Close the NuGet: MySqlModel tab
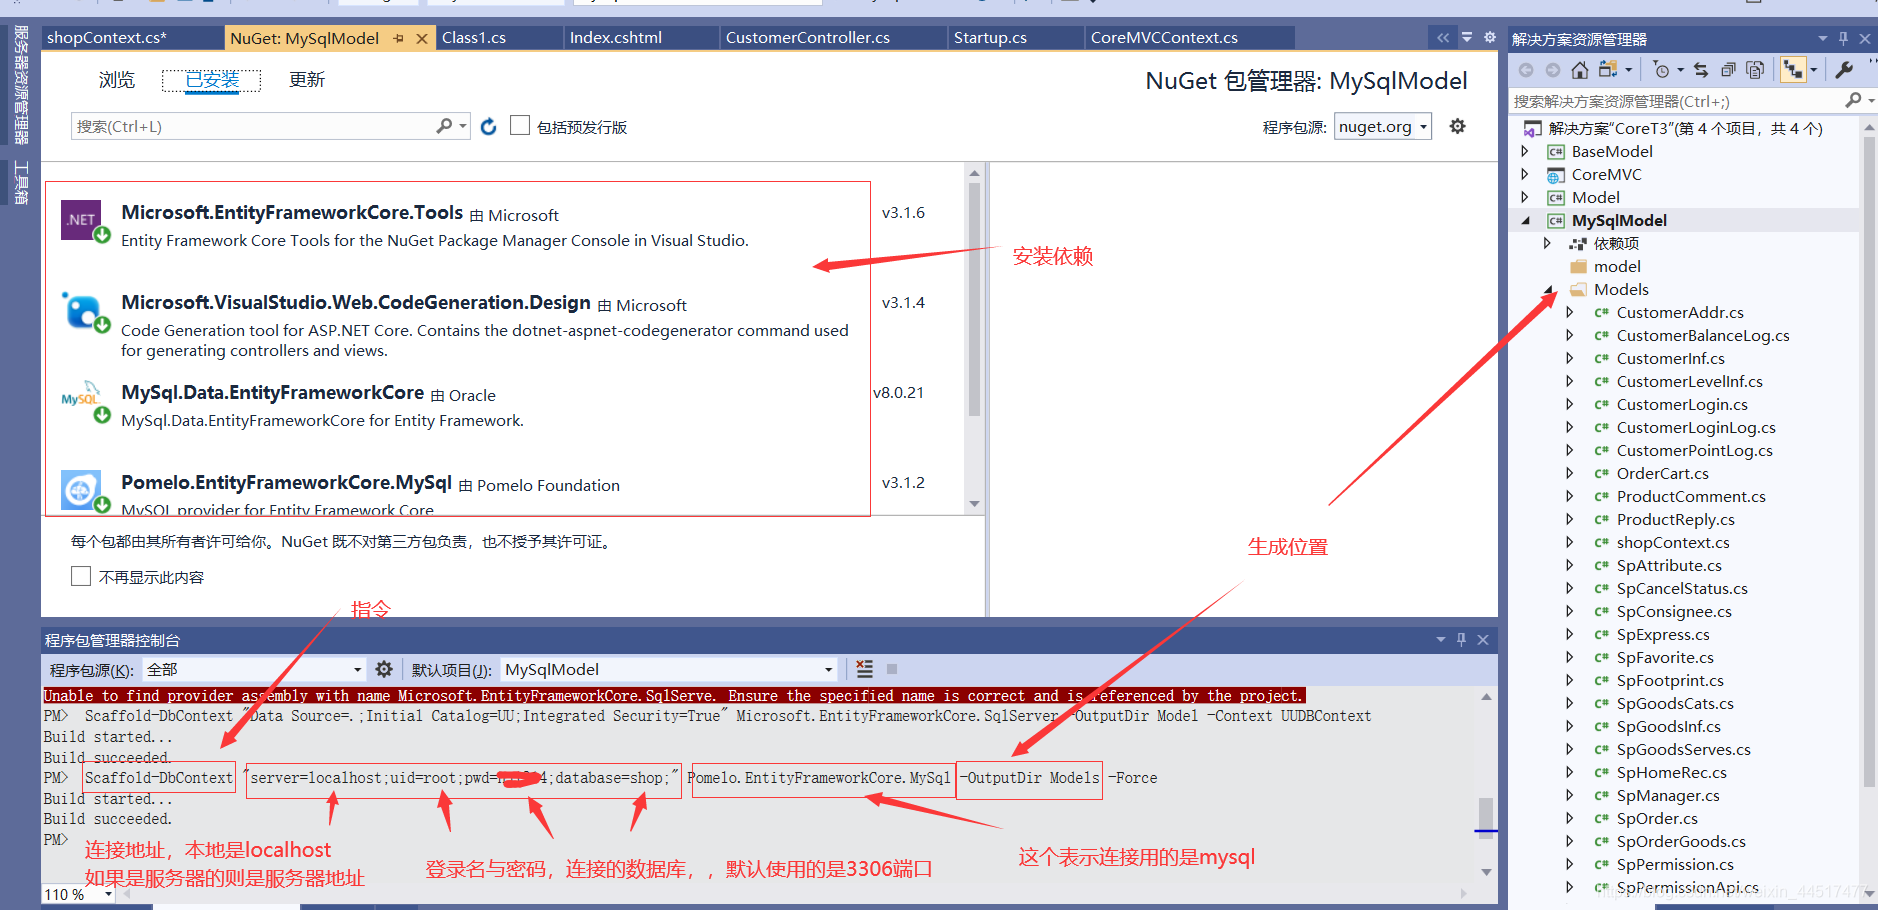Viewport: 1878px width, 910px height. [x=422, y=39]
